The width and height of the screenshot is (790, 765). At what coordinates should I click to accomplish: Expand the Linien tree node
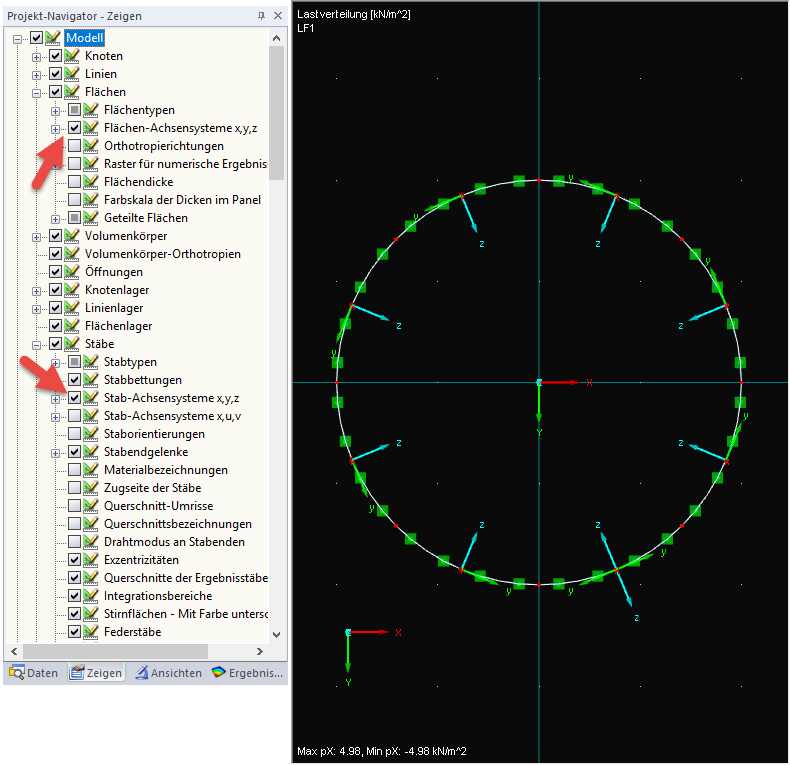[x=36, y=75]
